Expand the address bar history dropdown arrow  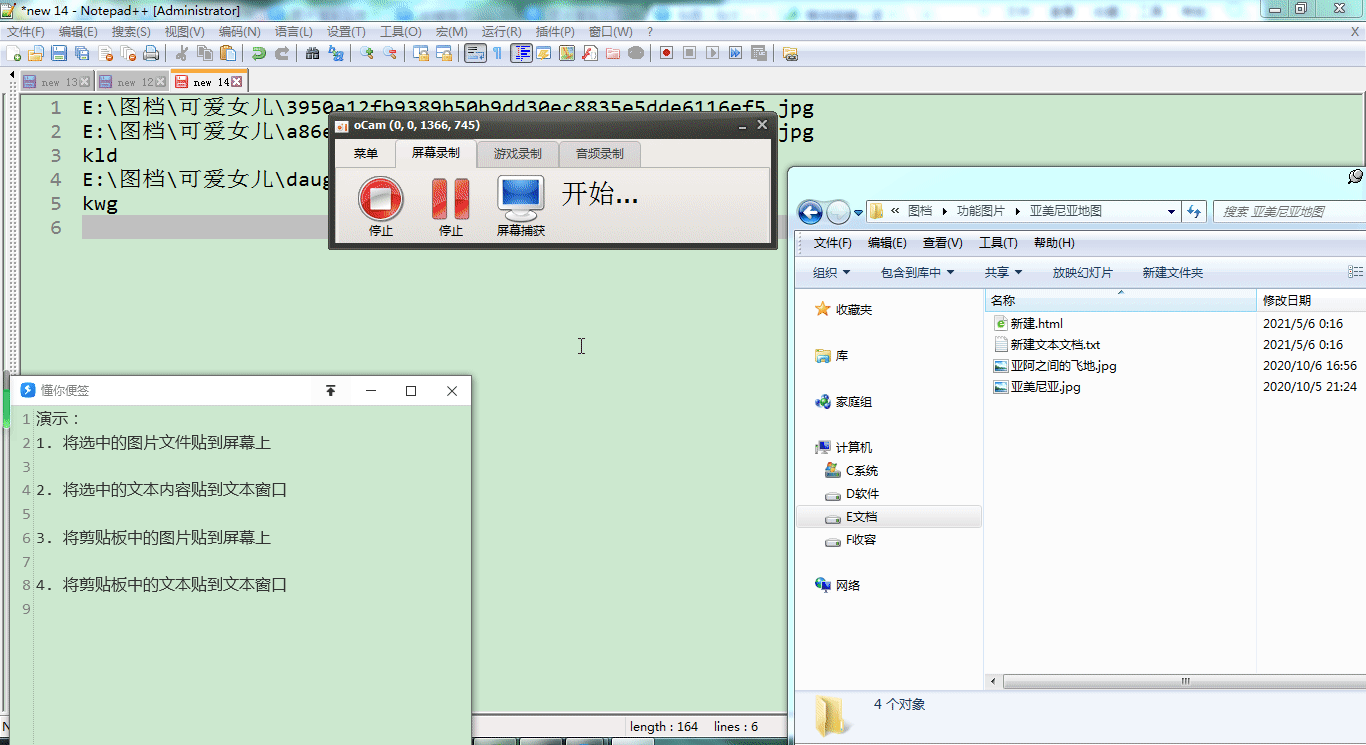[1171, 212]
